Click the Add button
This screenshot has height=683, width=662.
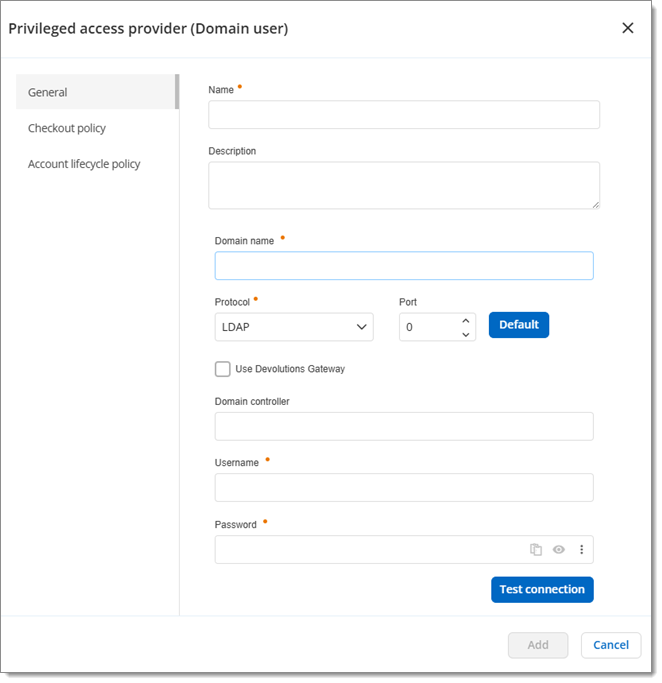click(538, 645)
